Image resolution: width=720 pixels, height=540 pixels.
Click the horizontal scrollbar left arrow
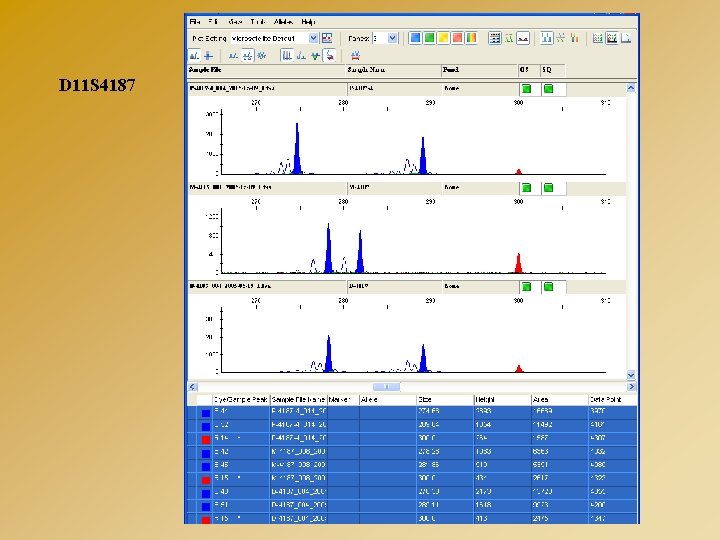click(x=192, y=387)
